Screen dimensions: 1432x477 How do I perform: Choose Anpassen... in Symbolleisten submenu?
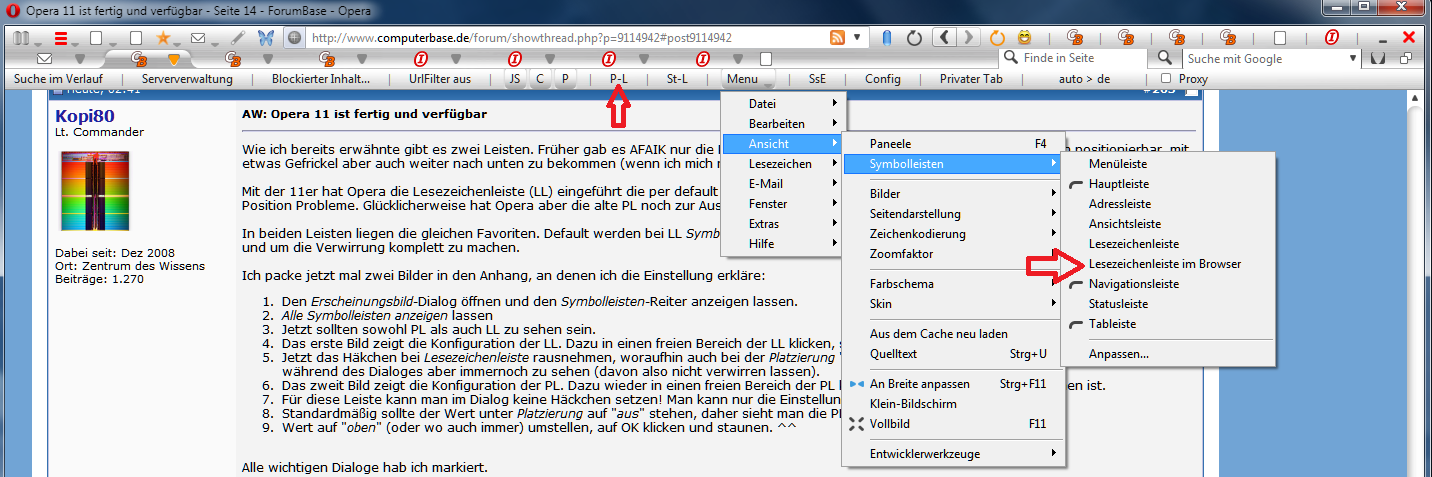coord(1167,354)
